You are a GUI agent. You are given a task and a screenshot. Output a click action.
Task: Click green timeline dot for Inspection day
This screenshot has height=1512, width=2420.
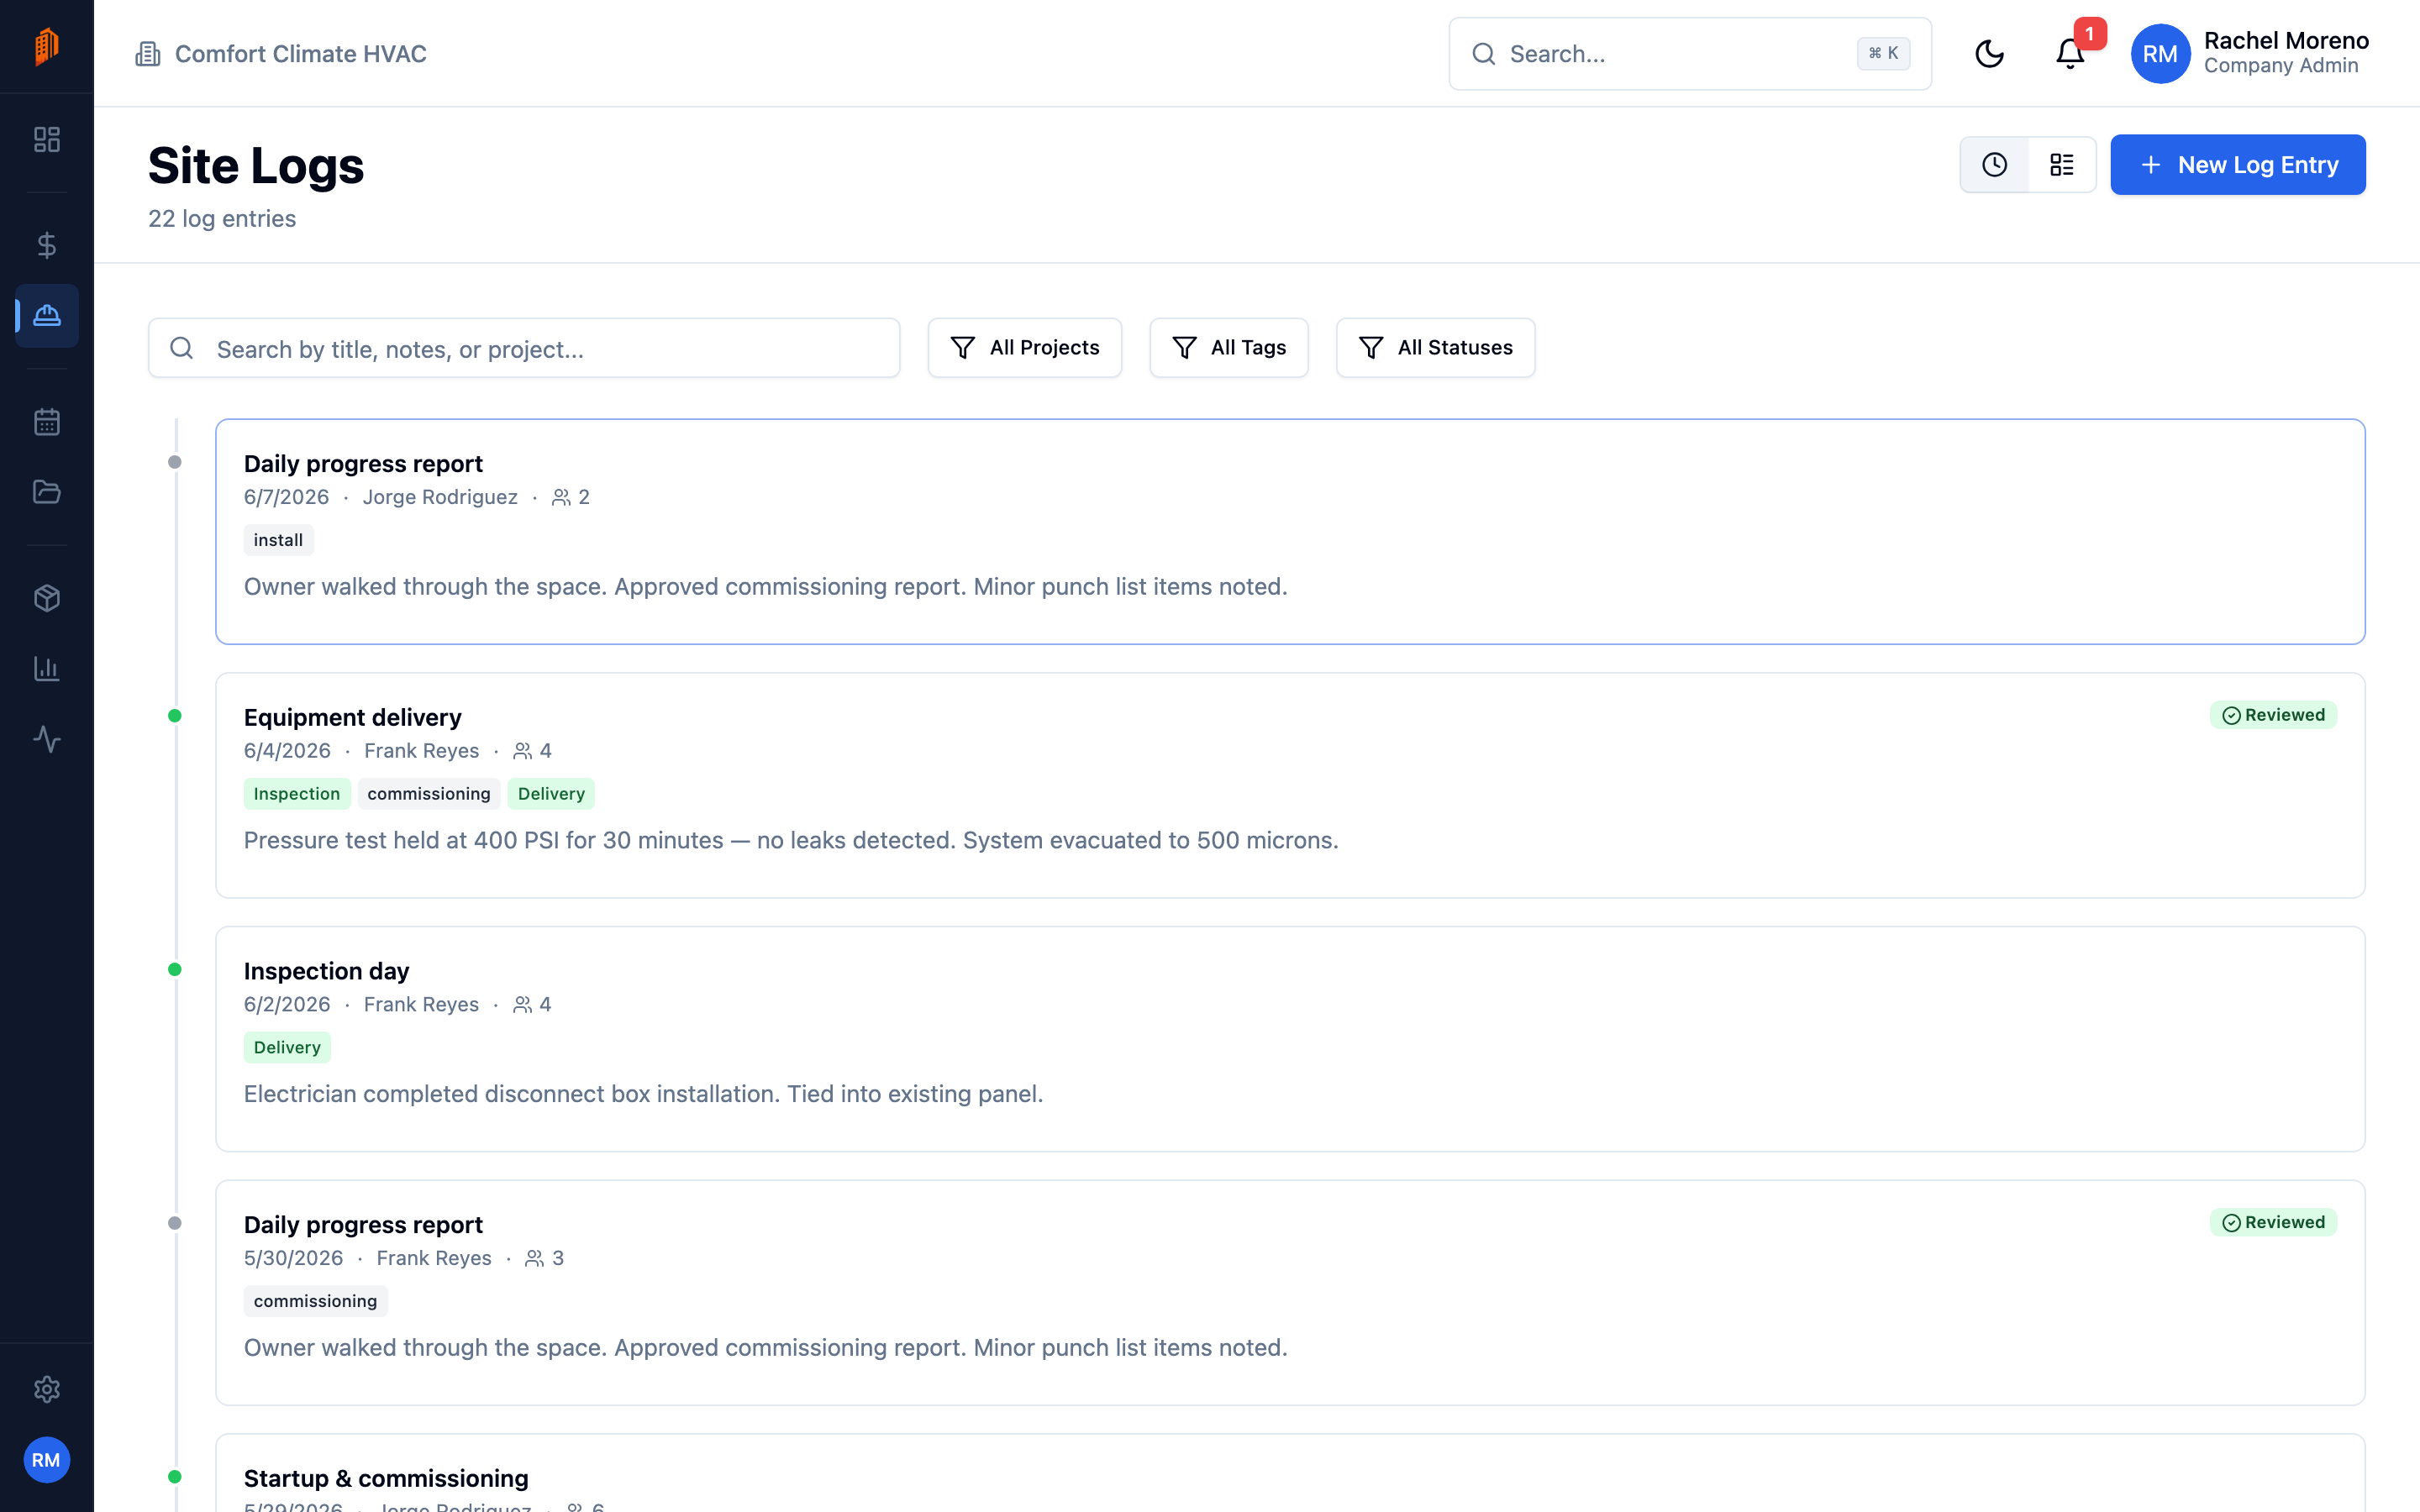(175, 969)
